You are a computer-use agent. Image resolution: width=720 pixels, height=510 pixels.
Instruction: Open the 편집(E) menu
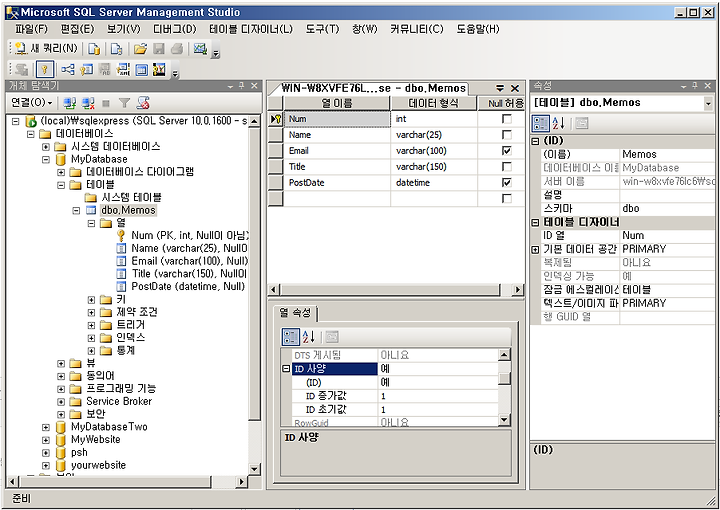[x=77, y=29]
